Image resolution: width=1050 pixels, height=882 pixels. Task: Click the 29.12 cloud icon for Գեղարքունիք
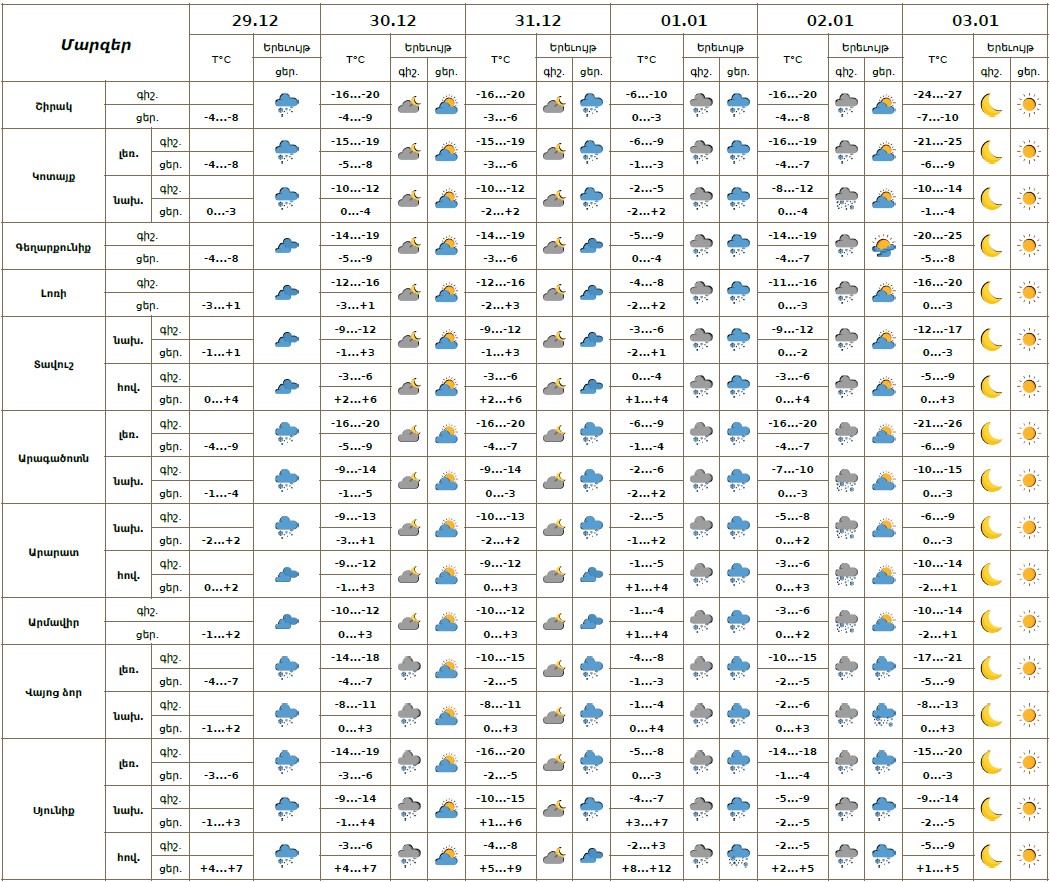point(287,246)
